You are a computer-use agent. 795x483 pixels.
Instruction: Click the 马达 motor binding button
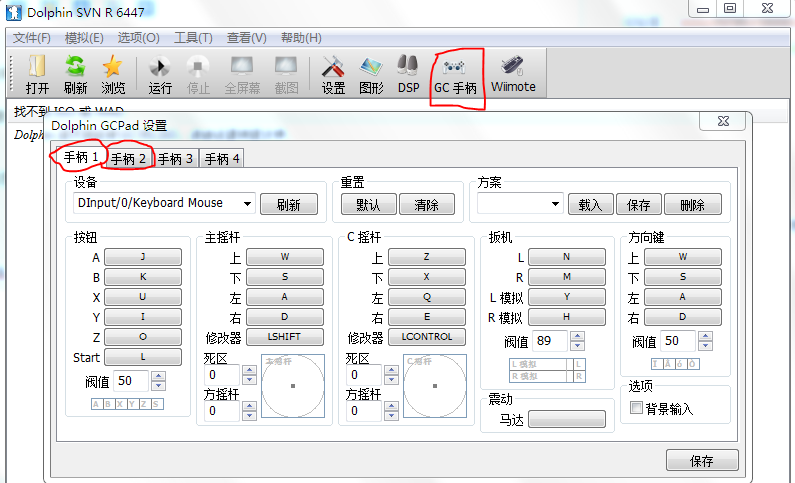[567, 419]
